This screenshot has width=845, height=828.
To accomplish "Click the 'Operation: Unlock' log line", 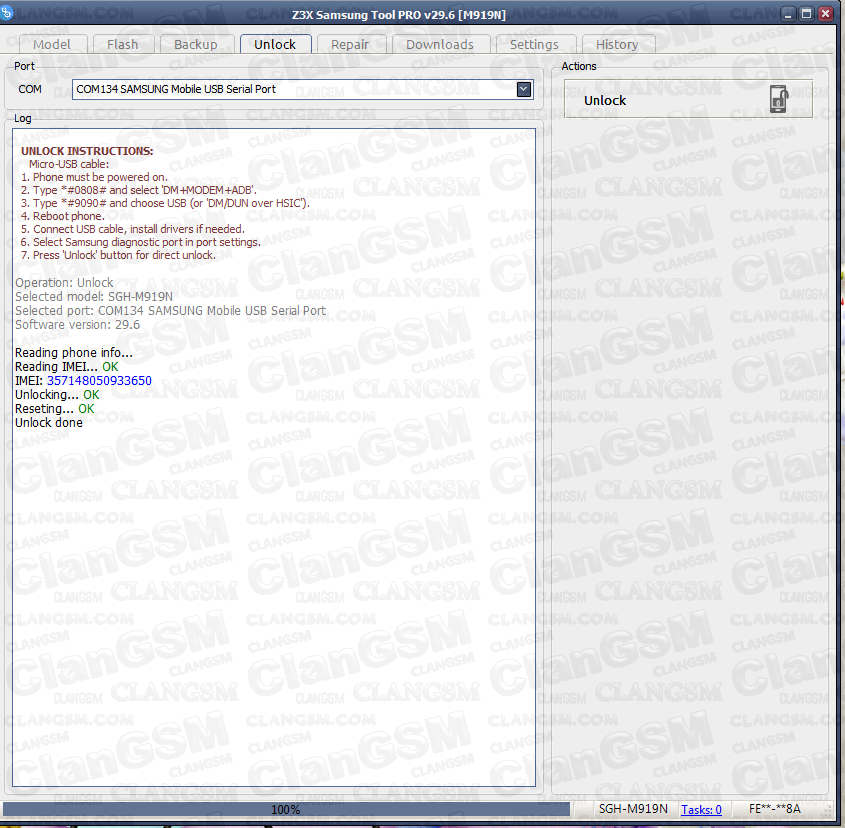I will pos(64,282).
